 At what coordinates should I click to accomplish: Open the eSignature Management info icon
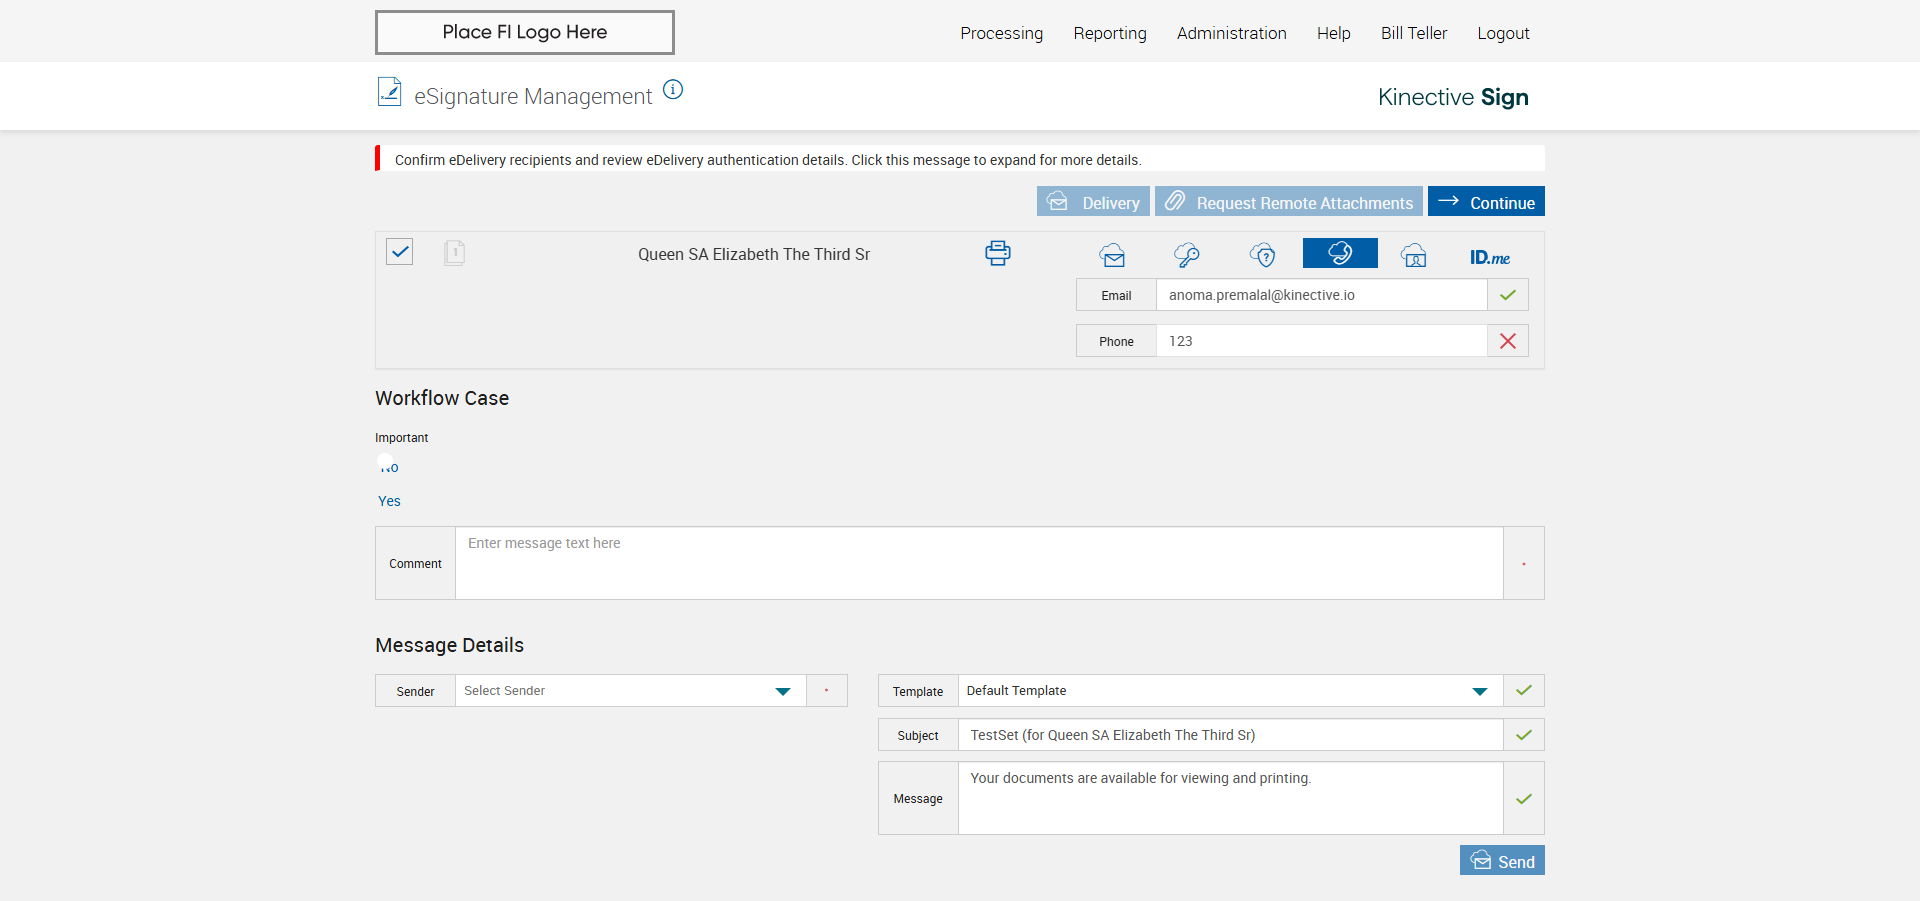[x=674, y=90]
